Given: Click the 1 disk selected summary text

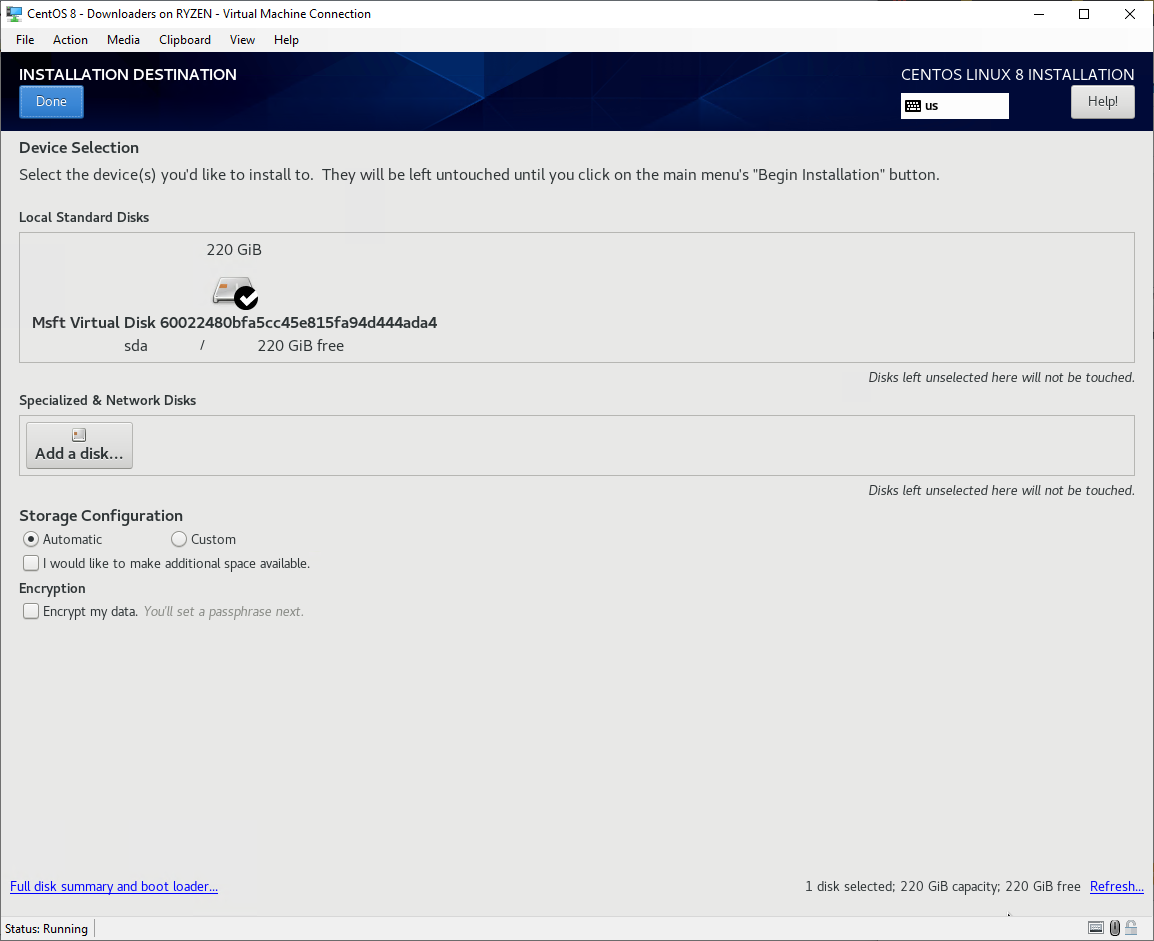Looking at the screenshot, I should [943, 887].
